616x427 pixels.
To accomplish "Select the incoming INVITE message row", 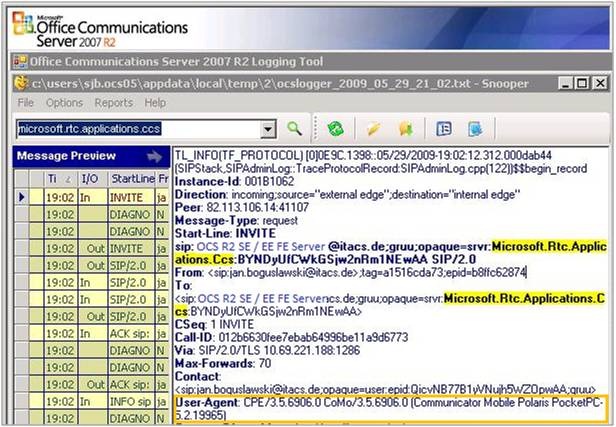I will [92, 197].
